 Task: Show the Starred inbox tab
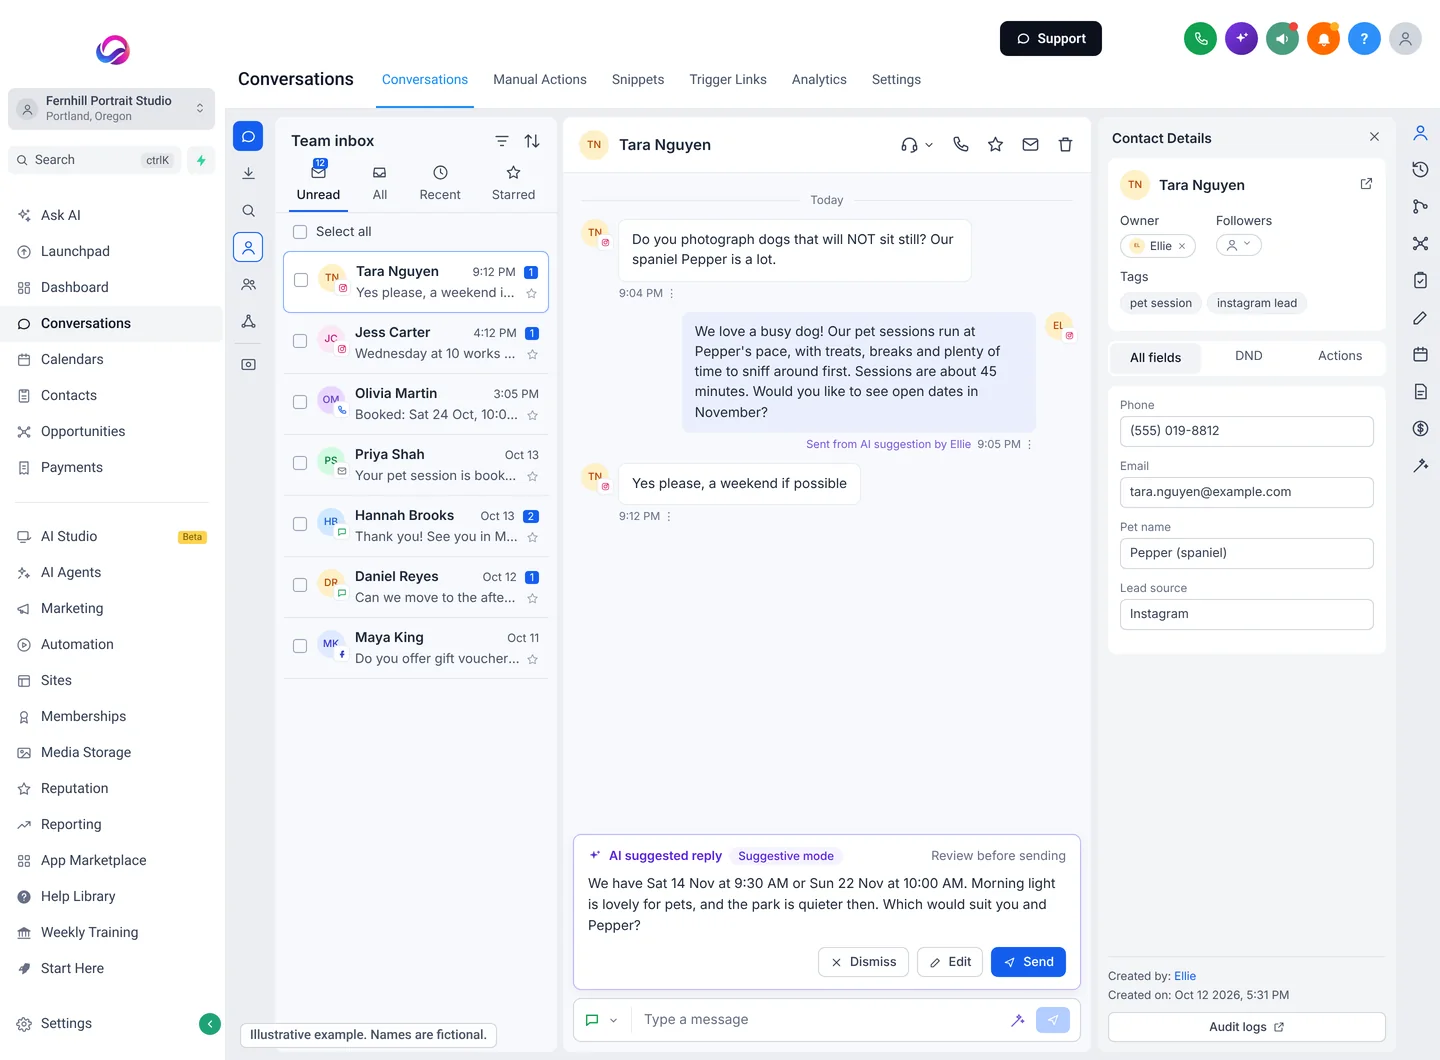[513, 183]
